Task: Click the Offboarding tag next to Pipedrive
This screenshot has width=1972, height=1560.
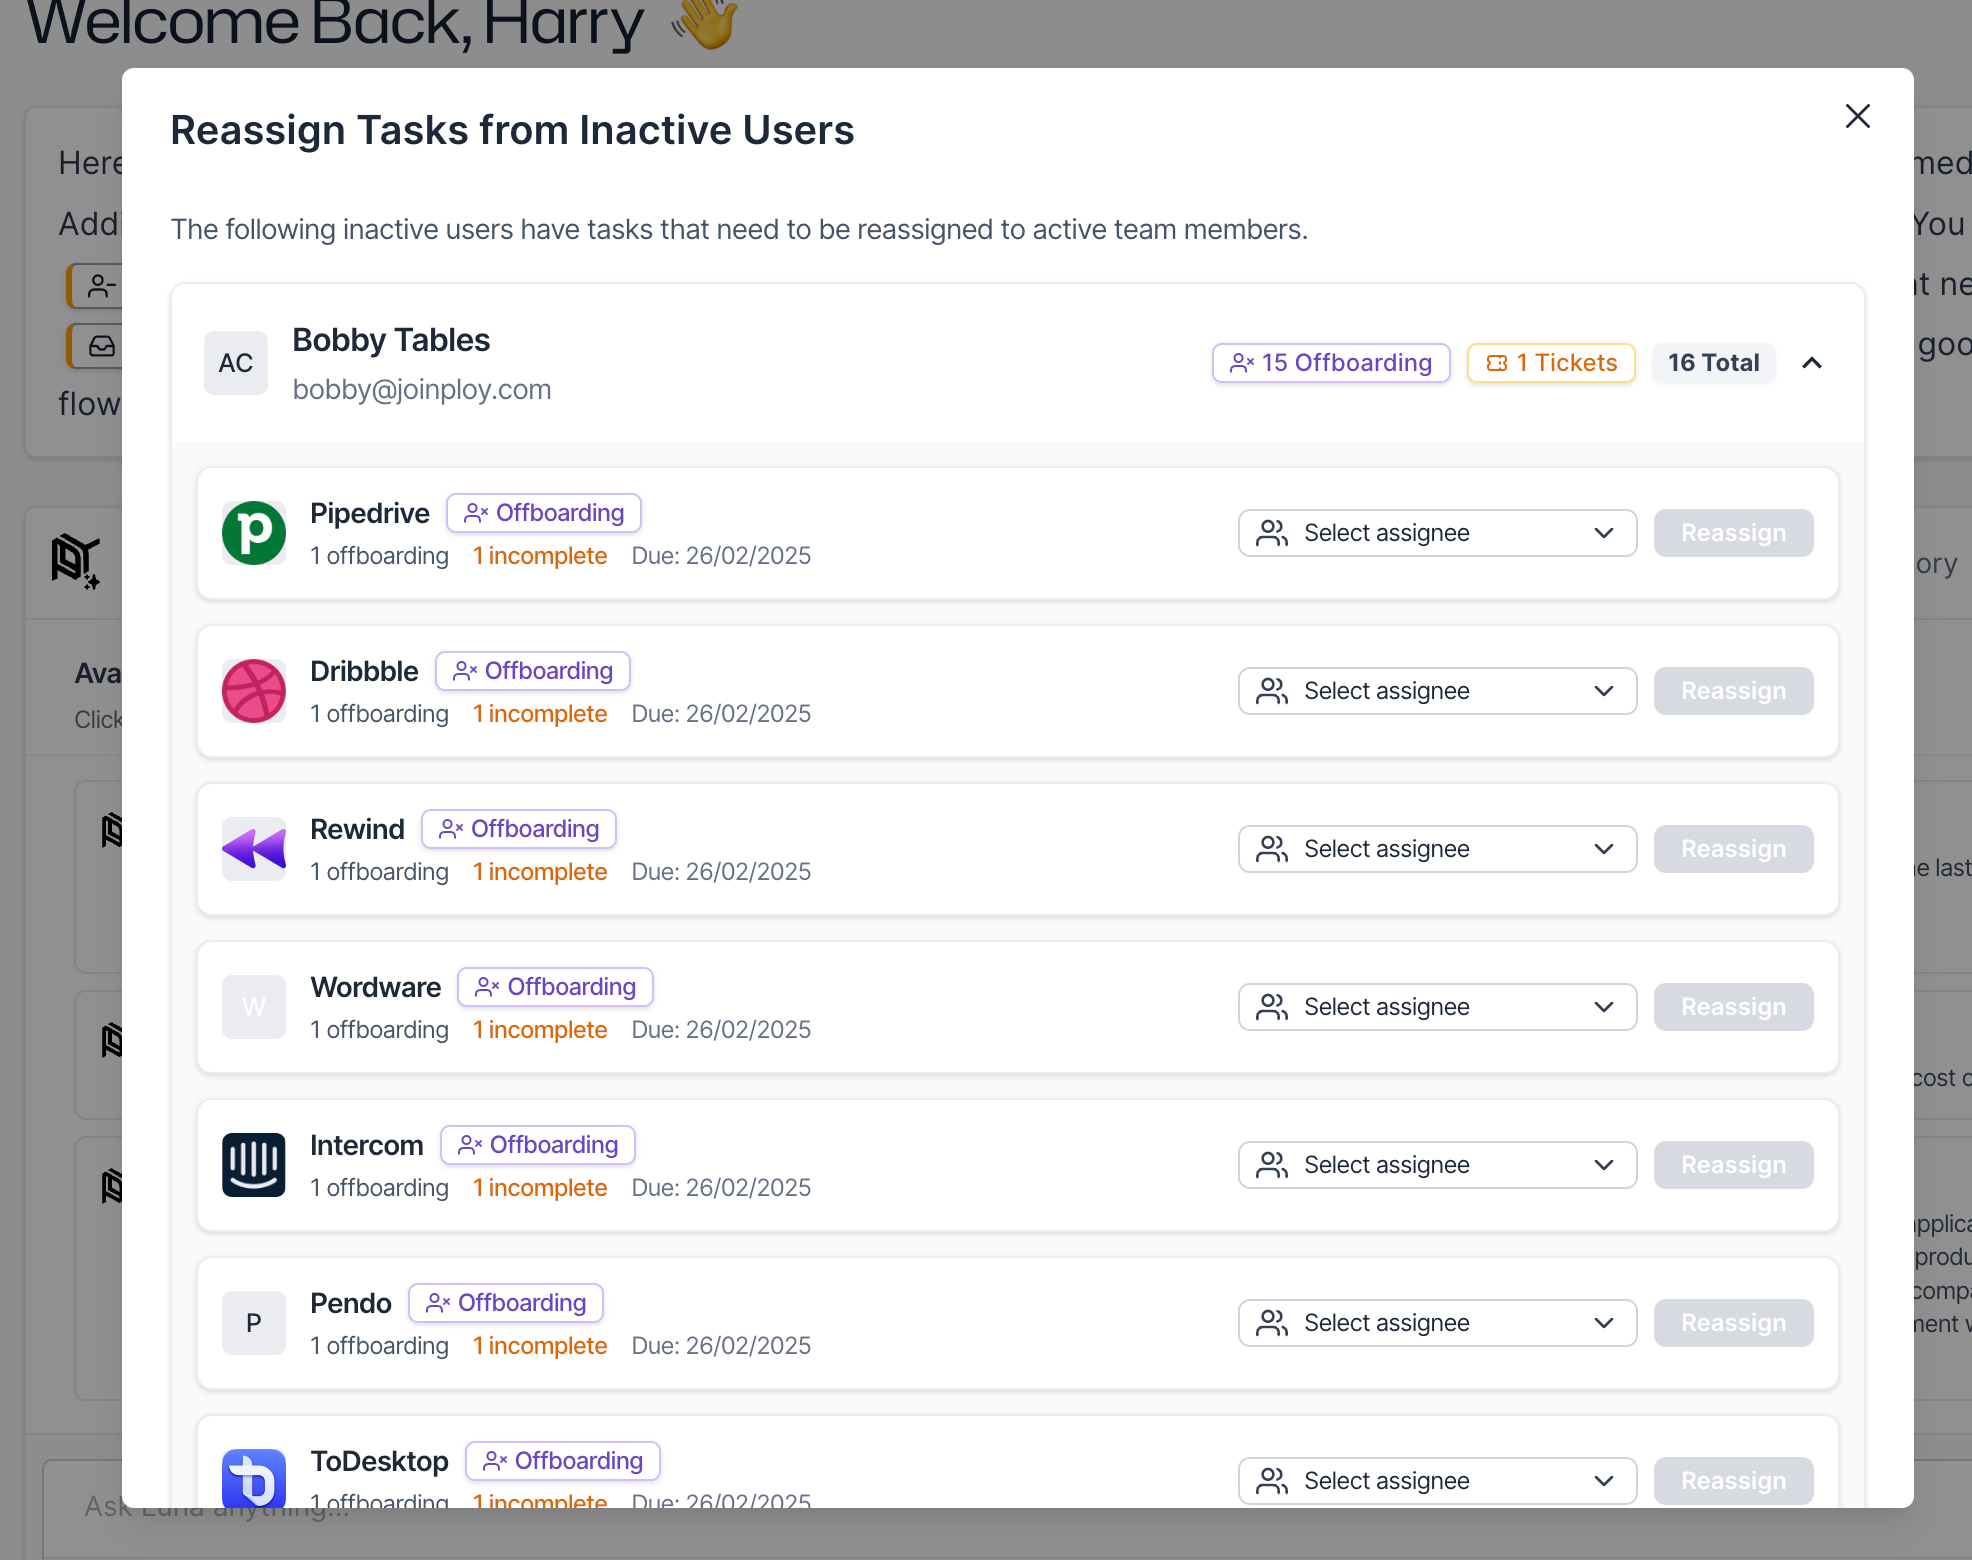Action: [x=543, y=513]
